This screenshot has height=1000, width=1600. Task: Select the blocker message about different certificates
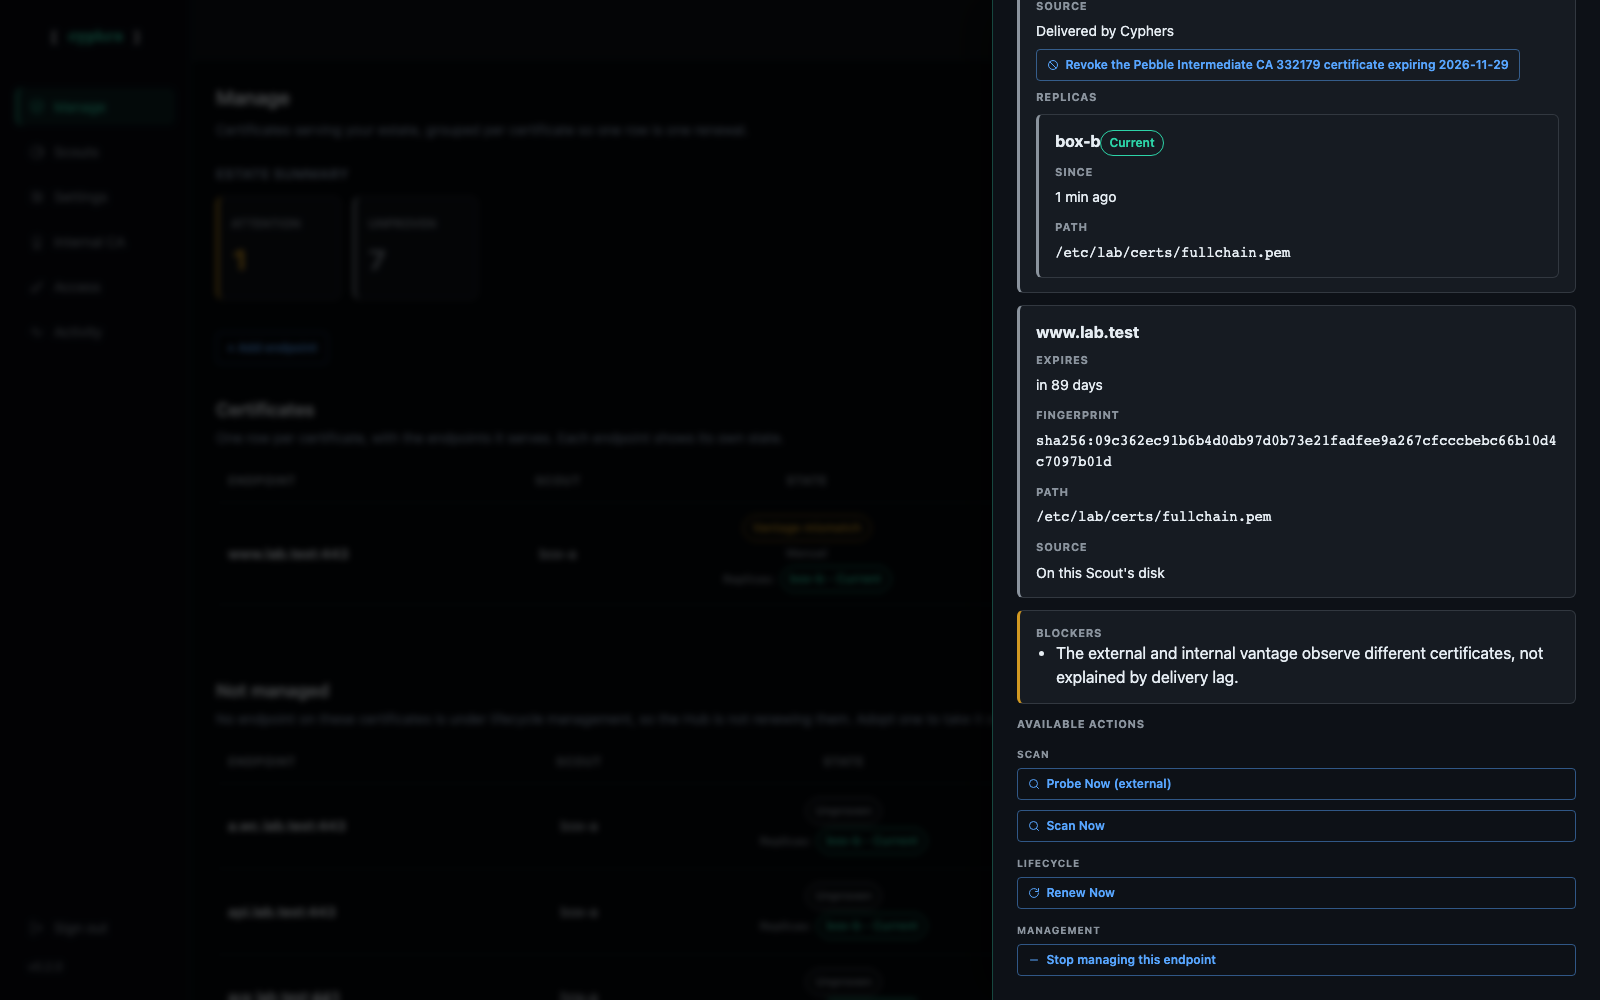[x=1299, y=665]
